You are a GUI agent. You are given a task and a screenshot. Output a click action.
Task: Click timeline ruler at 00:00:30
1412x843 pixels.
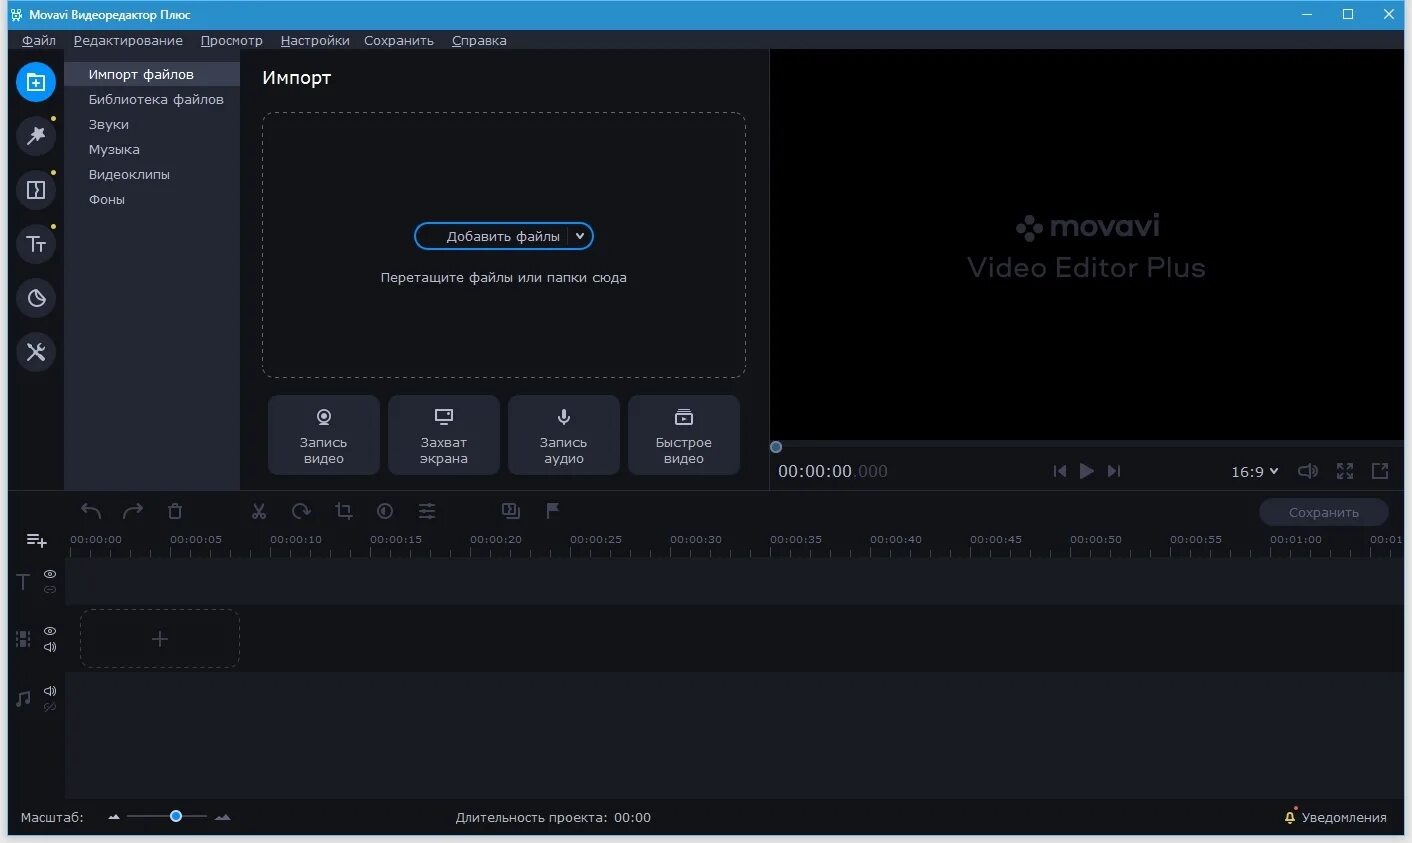(x=696, y=540)
